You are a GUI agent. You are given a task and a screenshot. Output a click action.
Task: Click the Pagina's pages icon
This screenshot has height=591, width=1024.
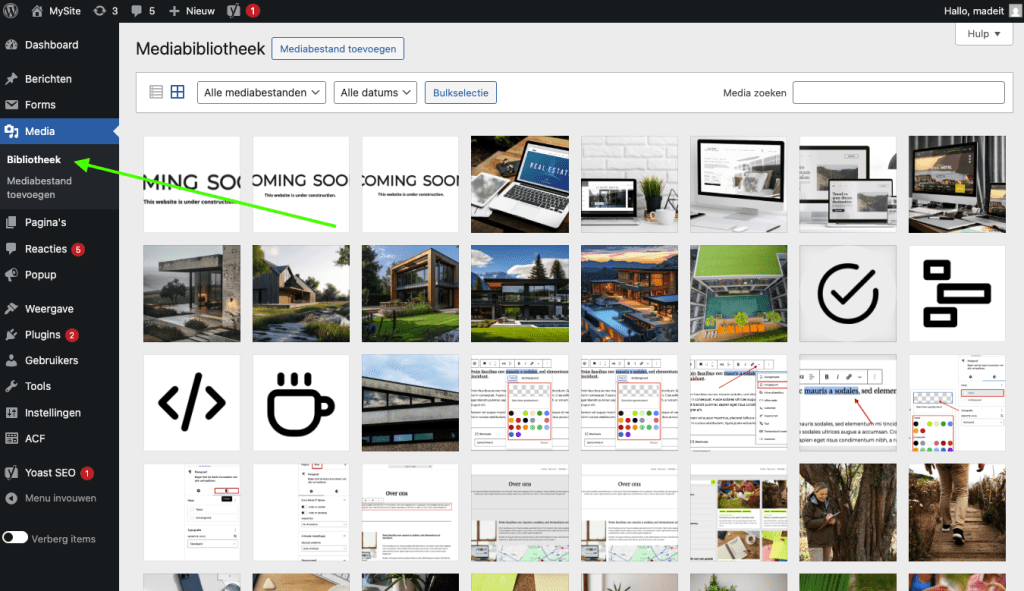coord(11,222)
